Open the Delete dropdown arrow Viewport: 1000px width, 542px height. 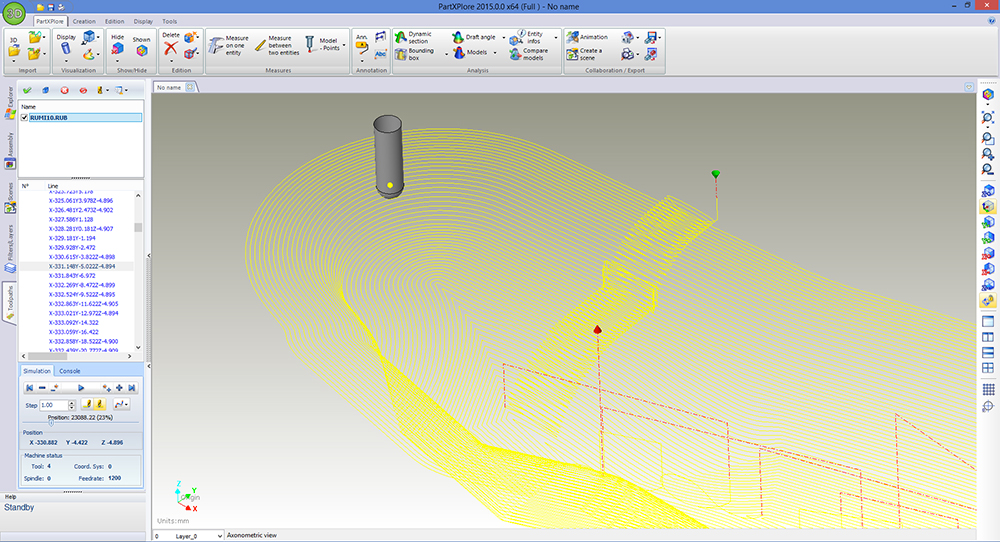(170, 62)
